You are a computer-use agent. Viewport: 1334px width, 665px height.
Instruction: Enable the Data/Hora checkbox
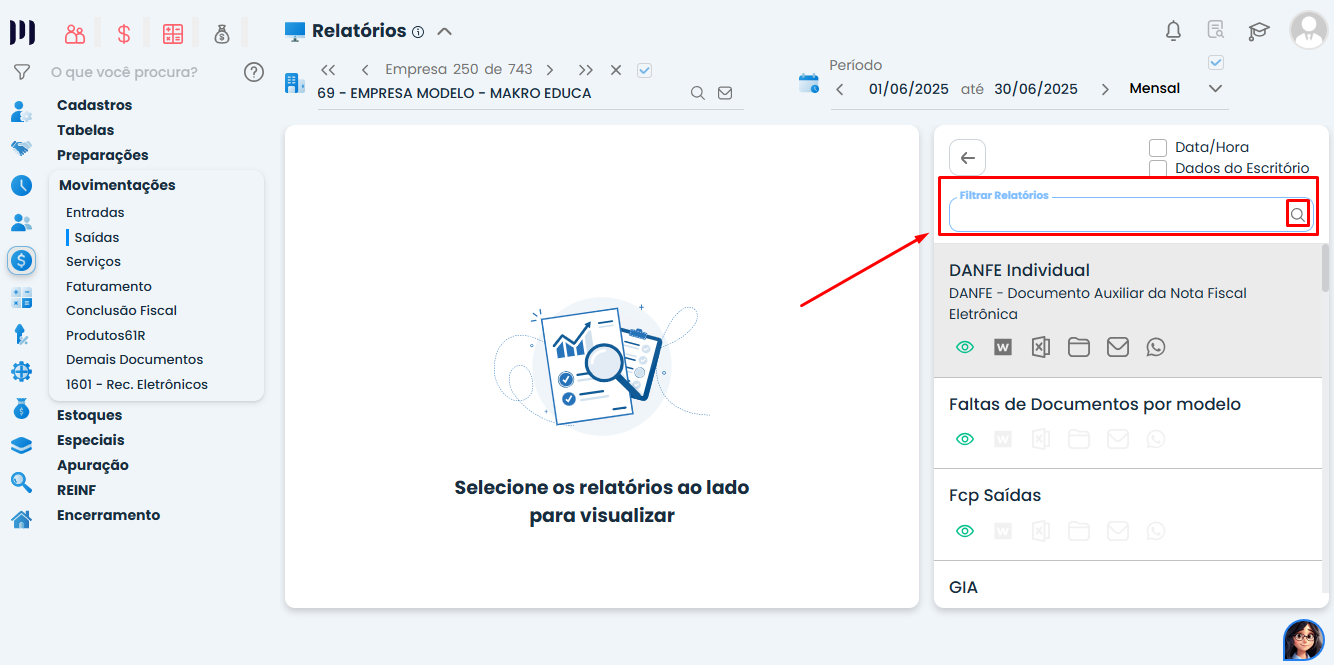[1158, 146]
